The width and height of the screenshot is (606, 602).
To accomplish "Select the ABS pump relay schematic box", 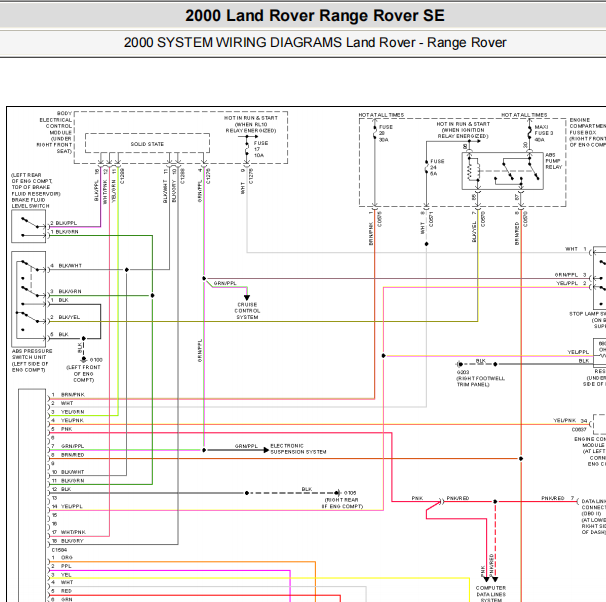I will pyautogui.click(x=502, y=171).
